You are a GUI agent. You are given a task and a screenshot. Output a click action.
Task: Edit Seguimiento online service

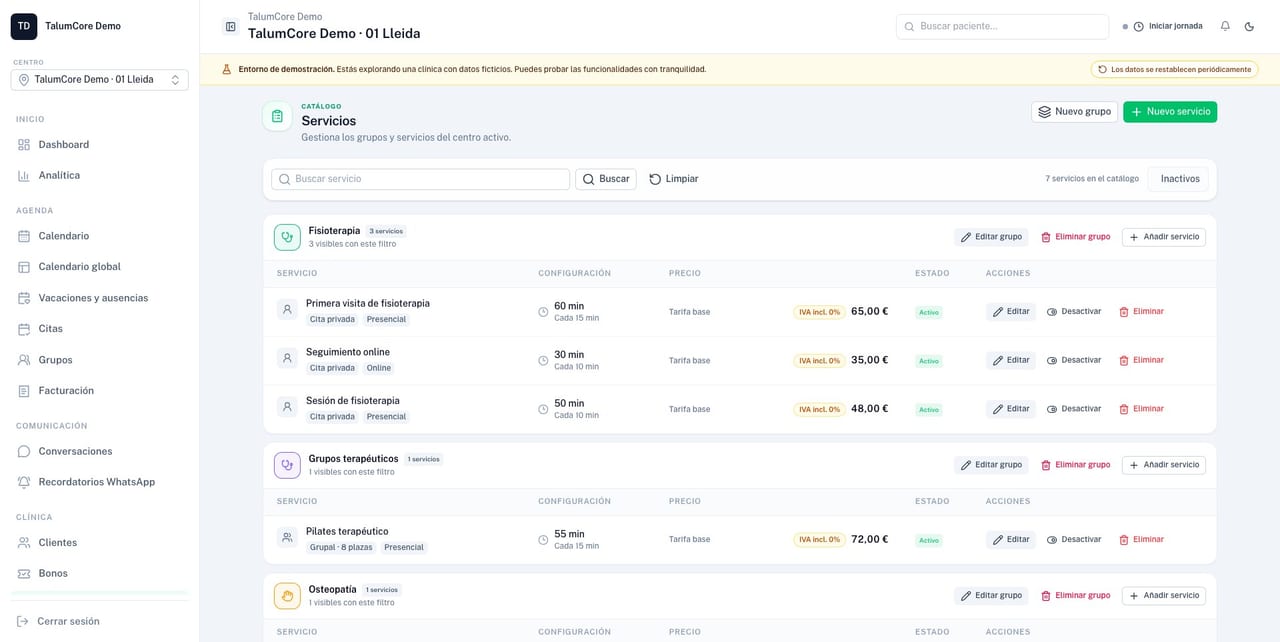click(1011, 360)
